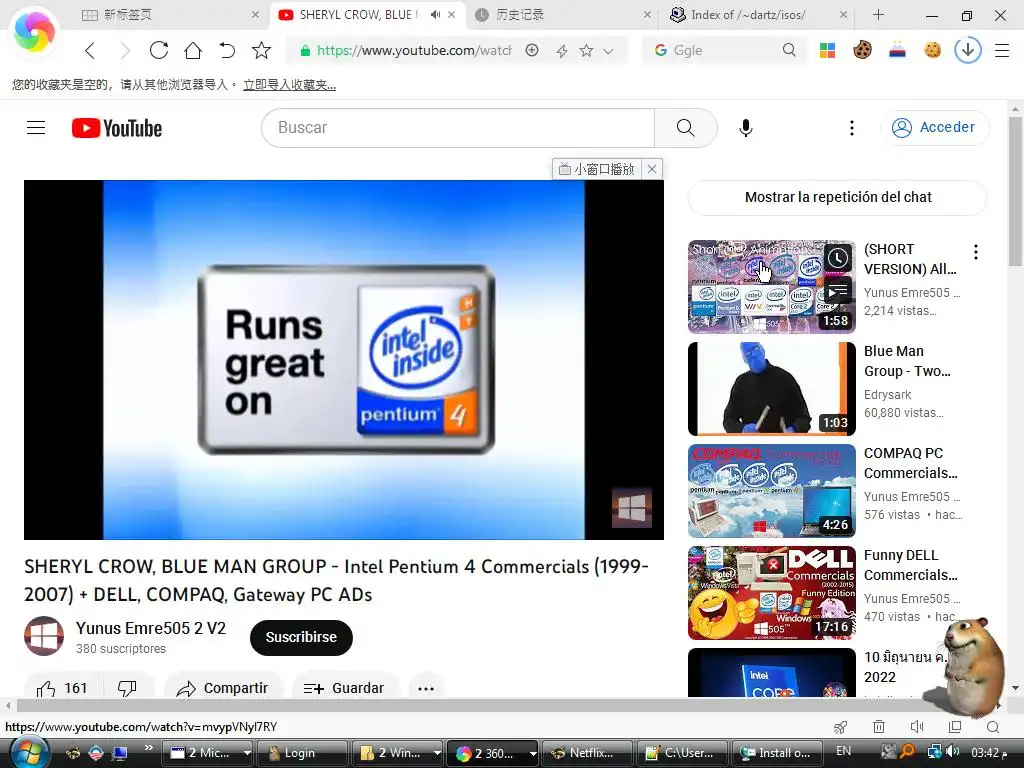Mute the SHERYL CROW tab via speaker icon
1024x768 pixels.
pyautogui.click(x=435, y=14)
